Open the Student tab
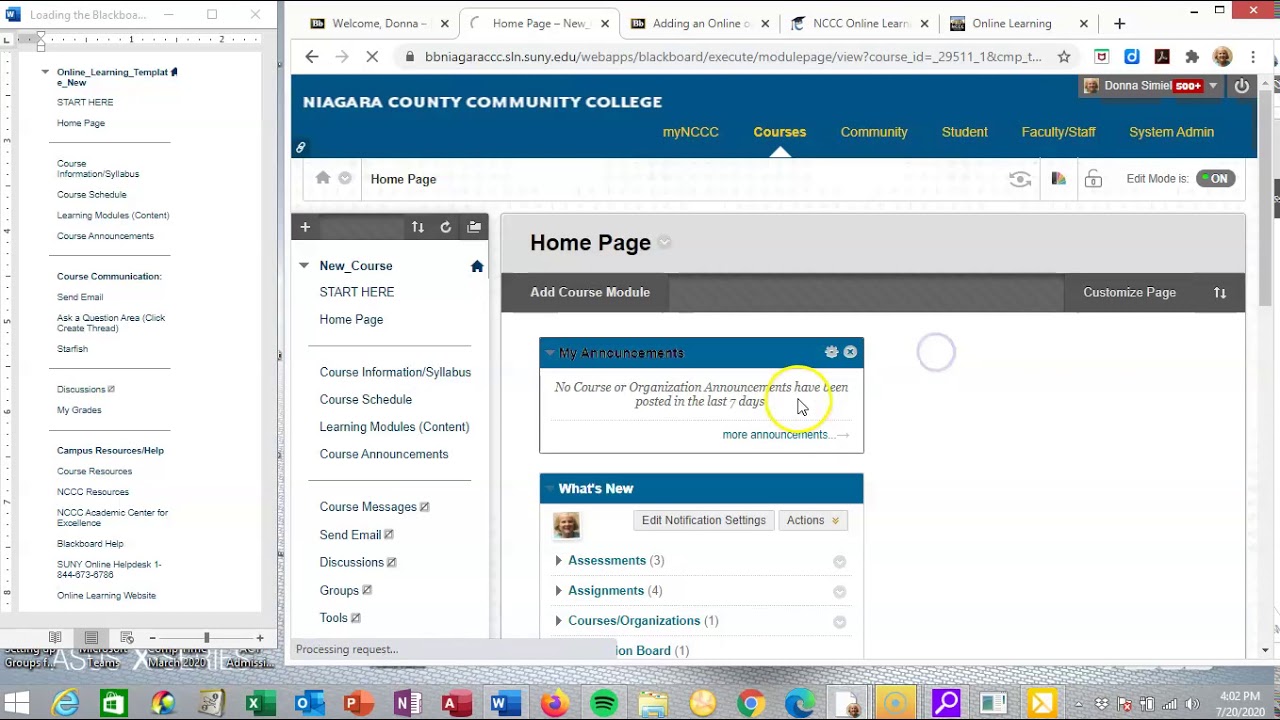Image resolution: width=1280 pixels, height=720 pixels. (965, 132)
